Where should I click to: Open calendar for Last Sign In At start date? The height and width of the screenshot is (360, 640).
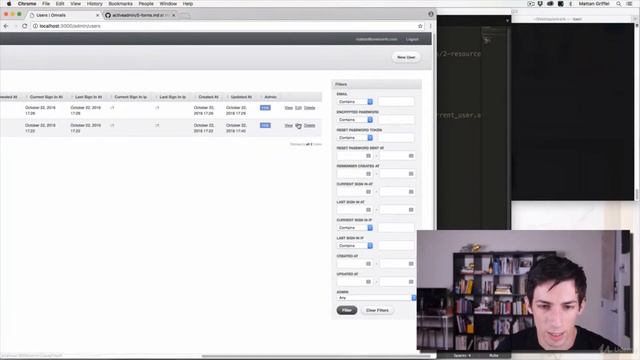coord(368,210)
